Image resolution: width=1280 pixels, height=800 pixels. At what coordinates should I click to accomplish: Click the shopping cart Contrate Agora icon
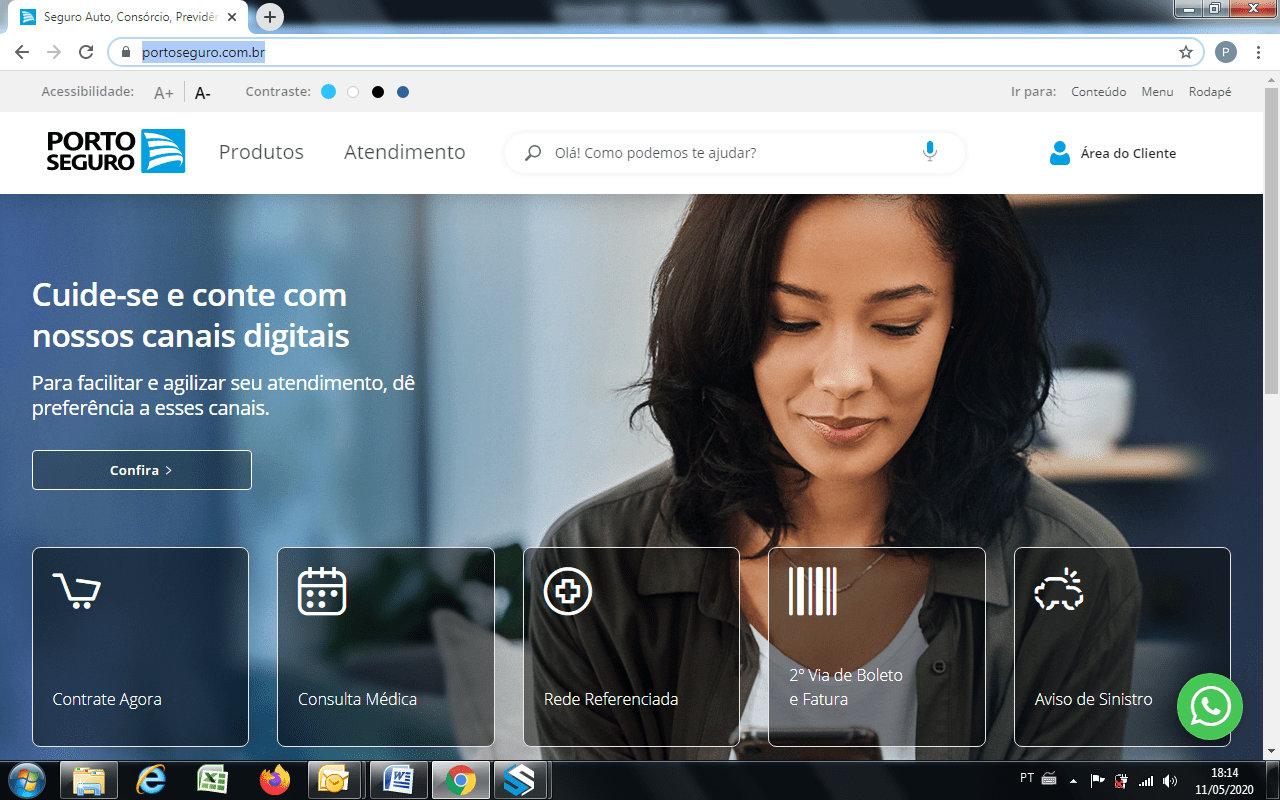coord(76,591)
